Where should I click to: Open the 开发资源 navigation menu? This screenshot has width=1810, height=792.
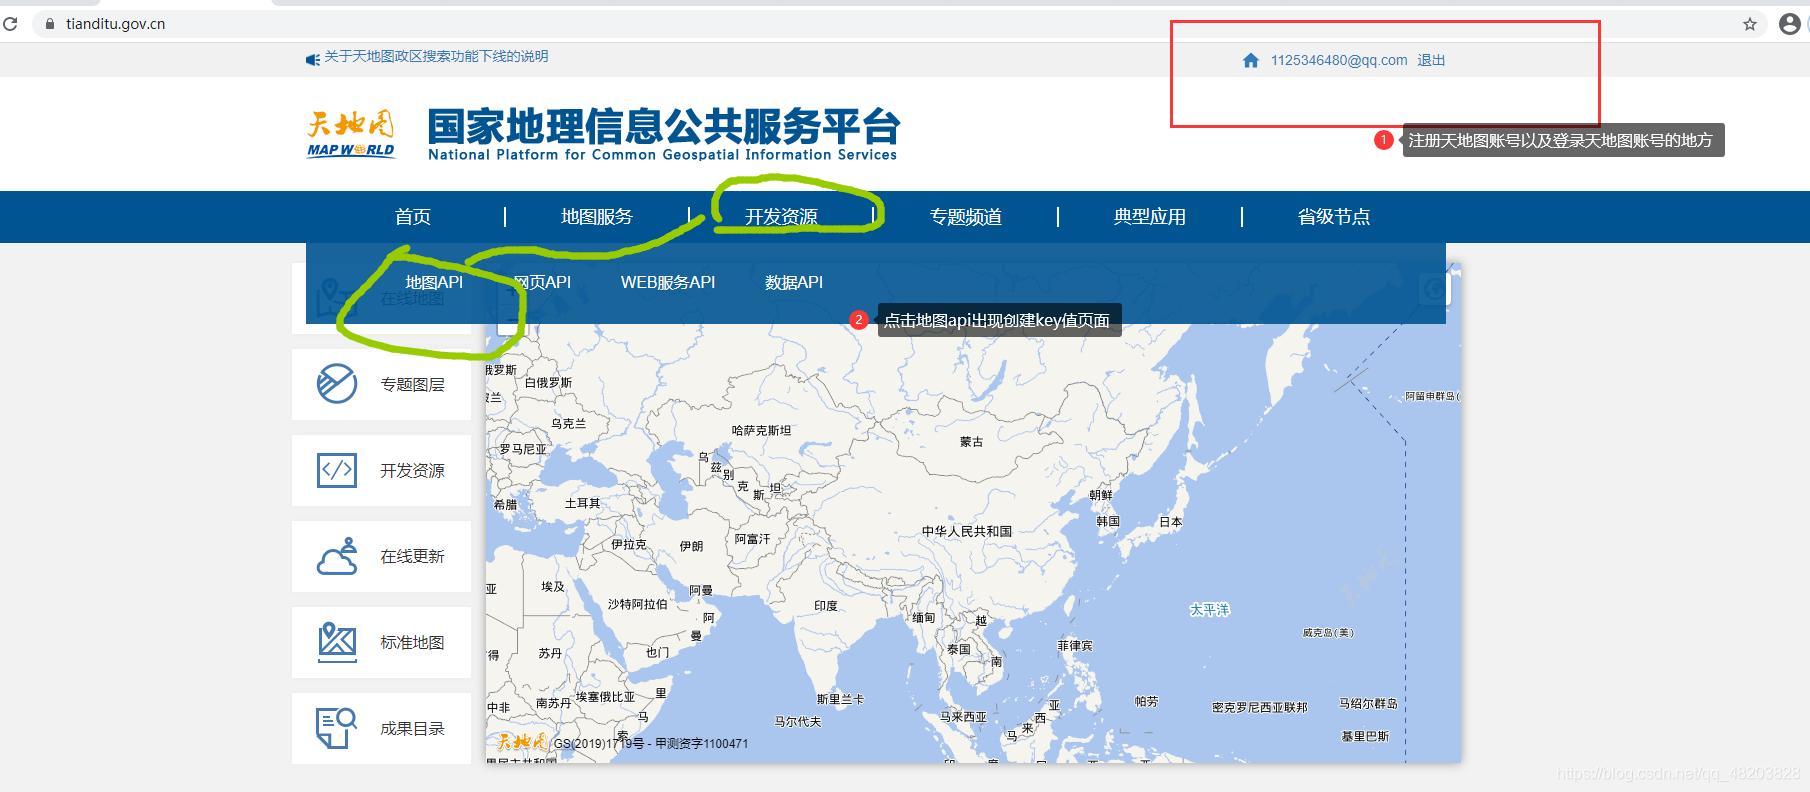click(781, 217)
